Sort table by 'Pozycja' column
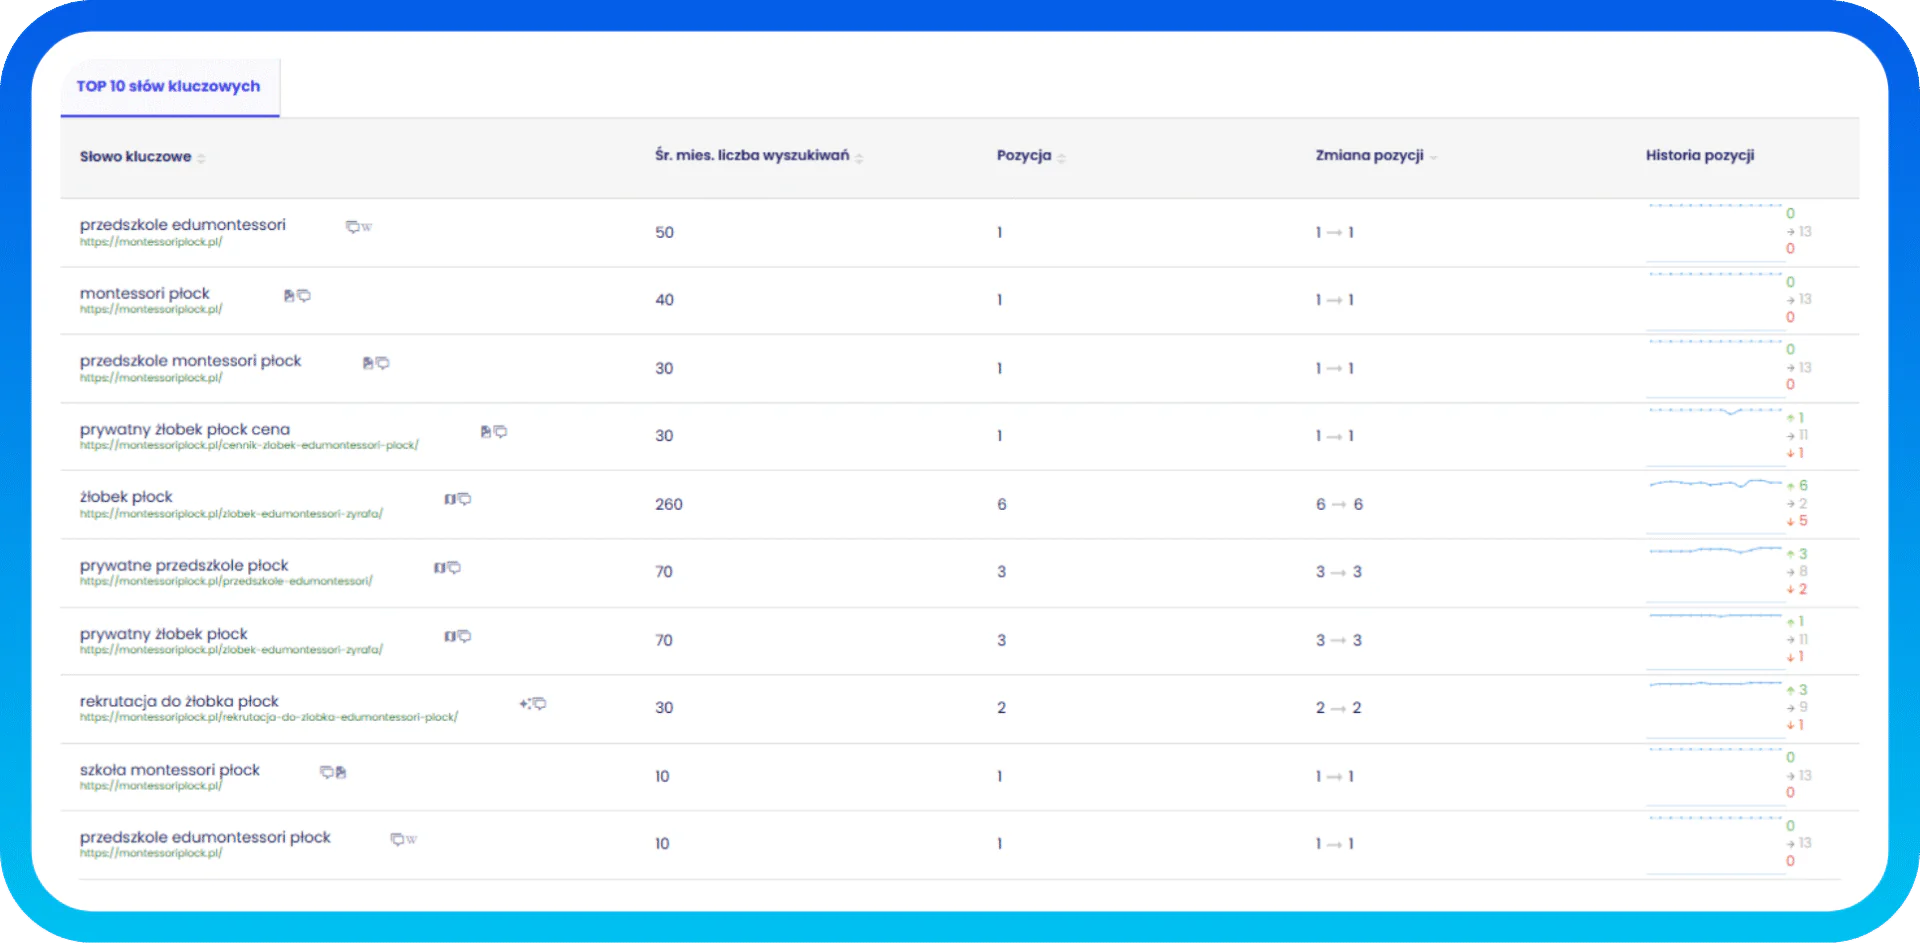The height and width of the screenshot is (943, 1920). click(1061, 157)
